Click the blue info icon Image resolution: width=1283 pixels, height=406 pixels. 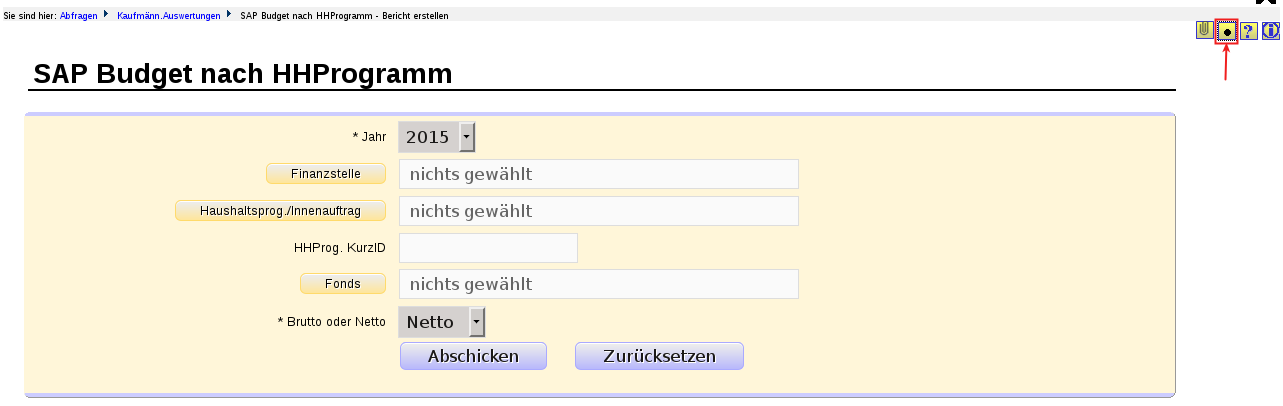pos(1271,31)
